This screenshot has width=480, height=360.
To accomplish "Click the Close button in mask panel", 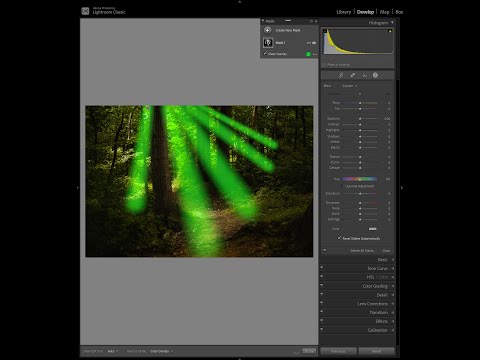I will [x=386, y=251].
